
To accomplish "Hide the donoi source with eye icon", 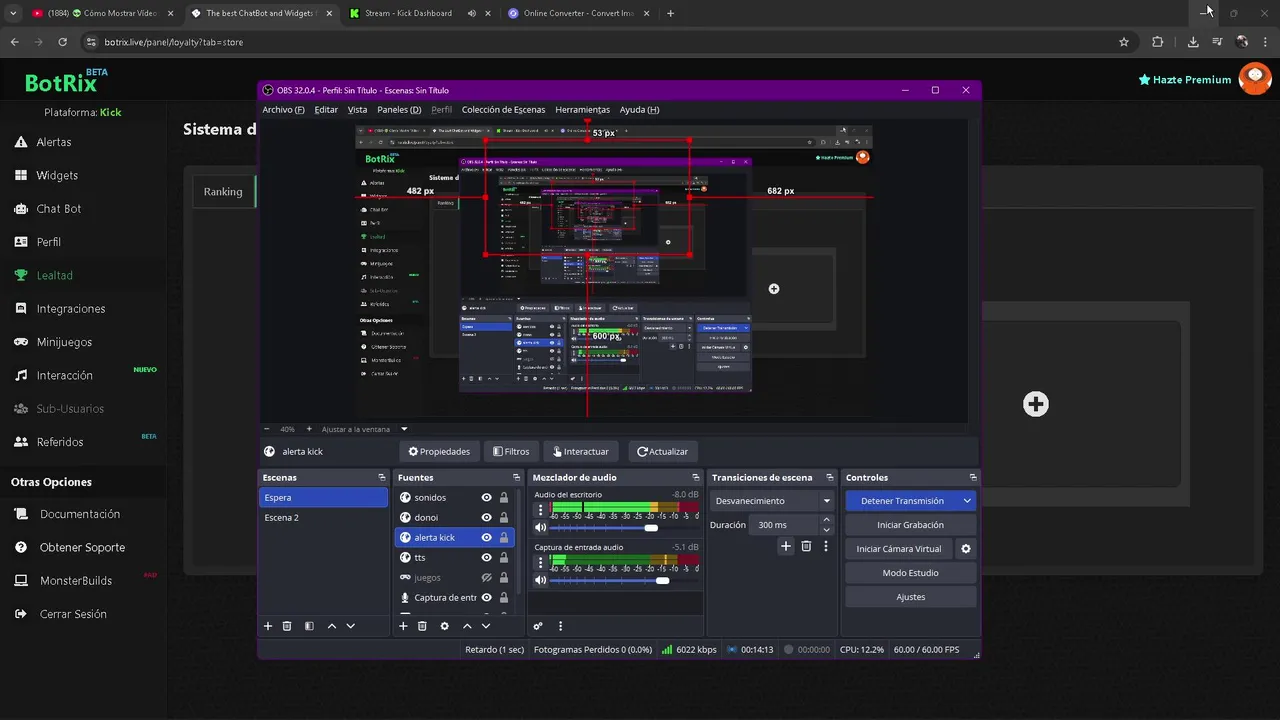I will coord(486,517).
